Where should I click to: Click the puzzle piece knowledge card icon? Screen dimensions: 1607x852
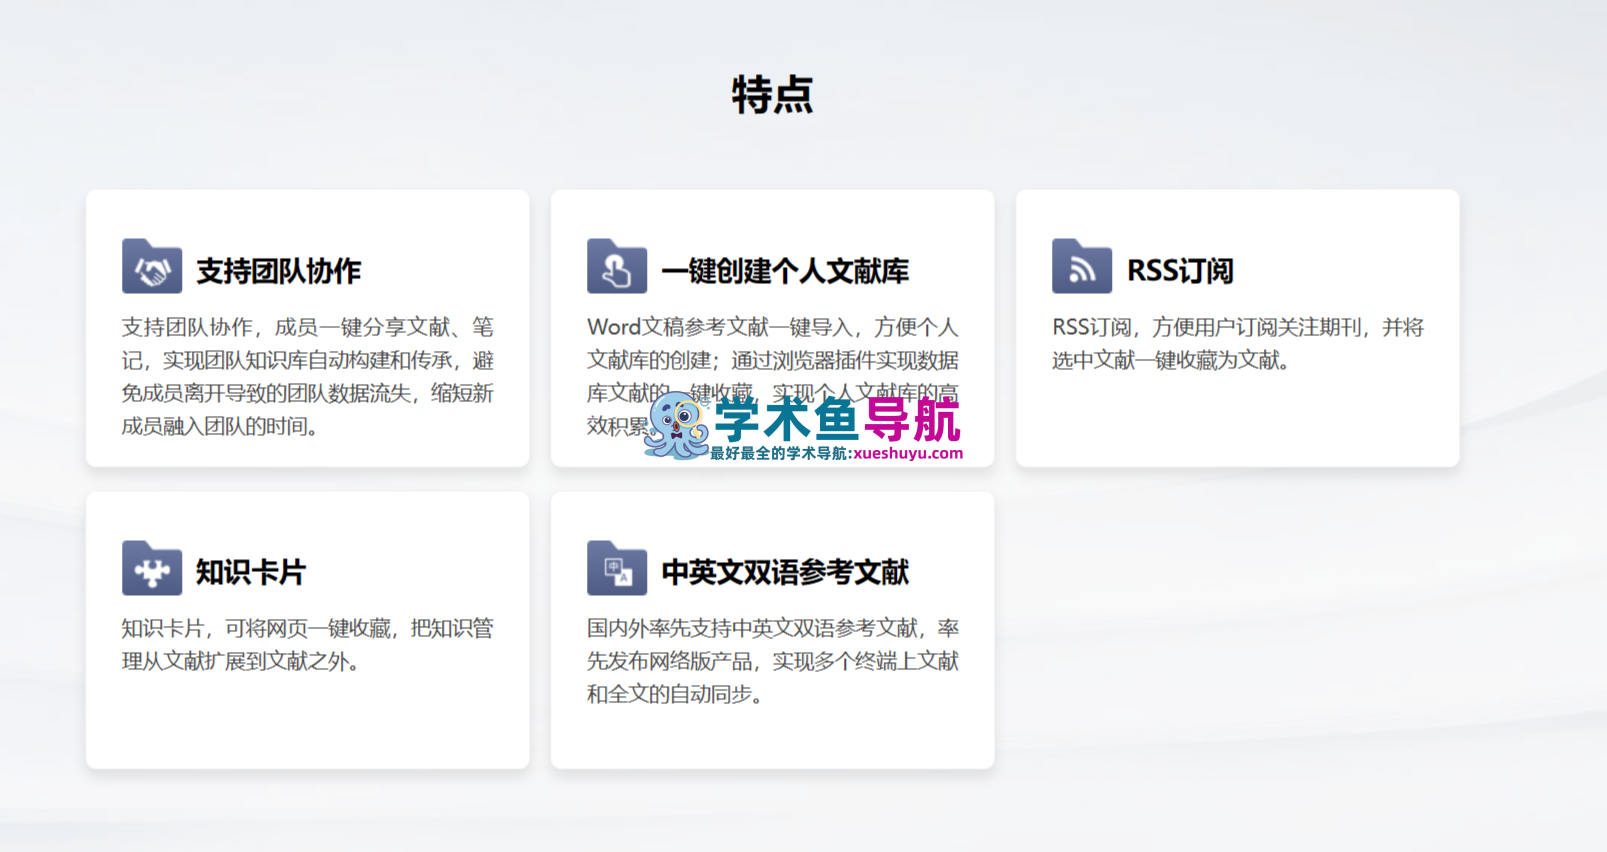152,569
